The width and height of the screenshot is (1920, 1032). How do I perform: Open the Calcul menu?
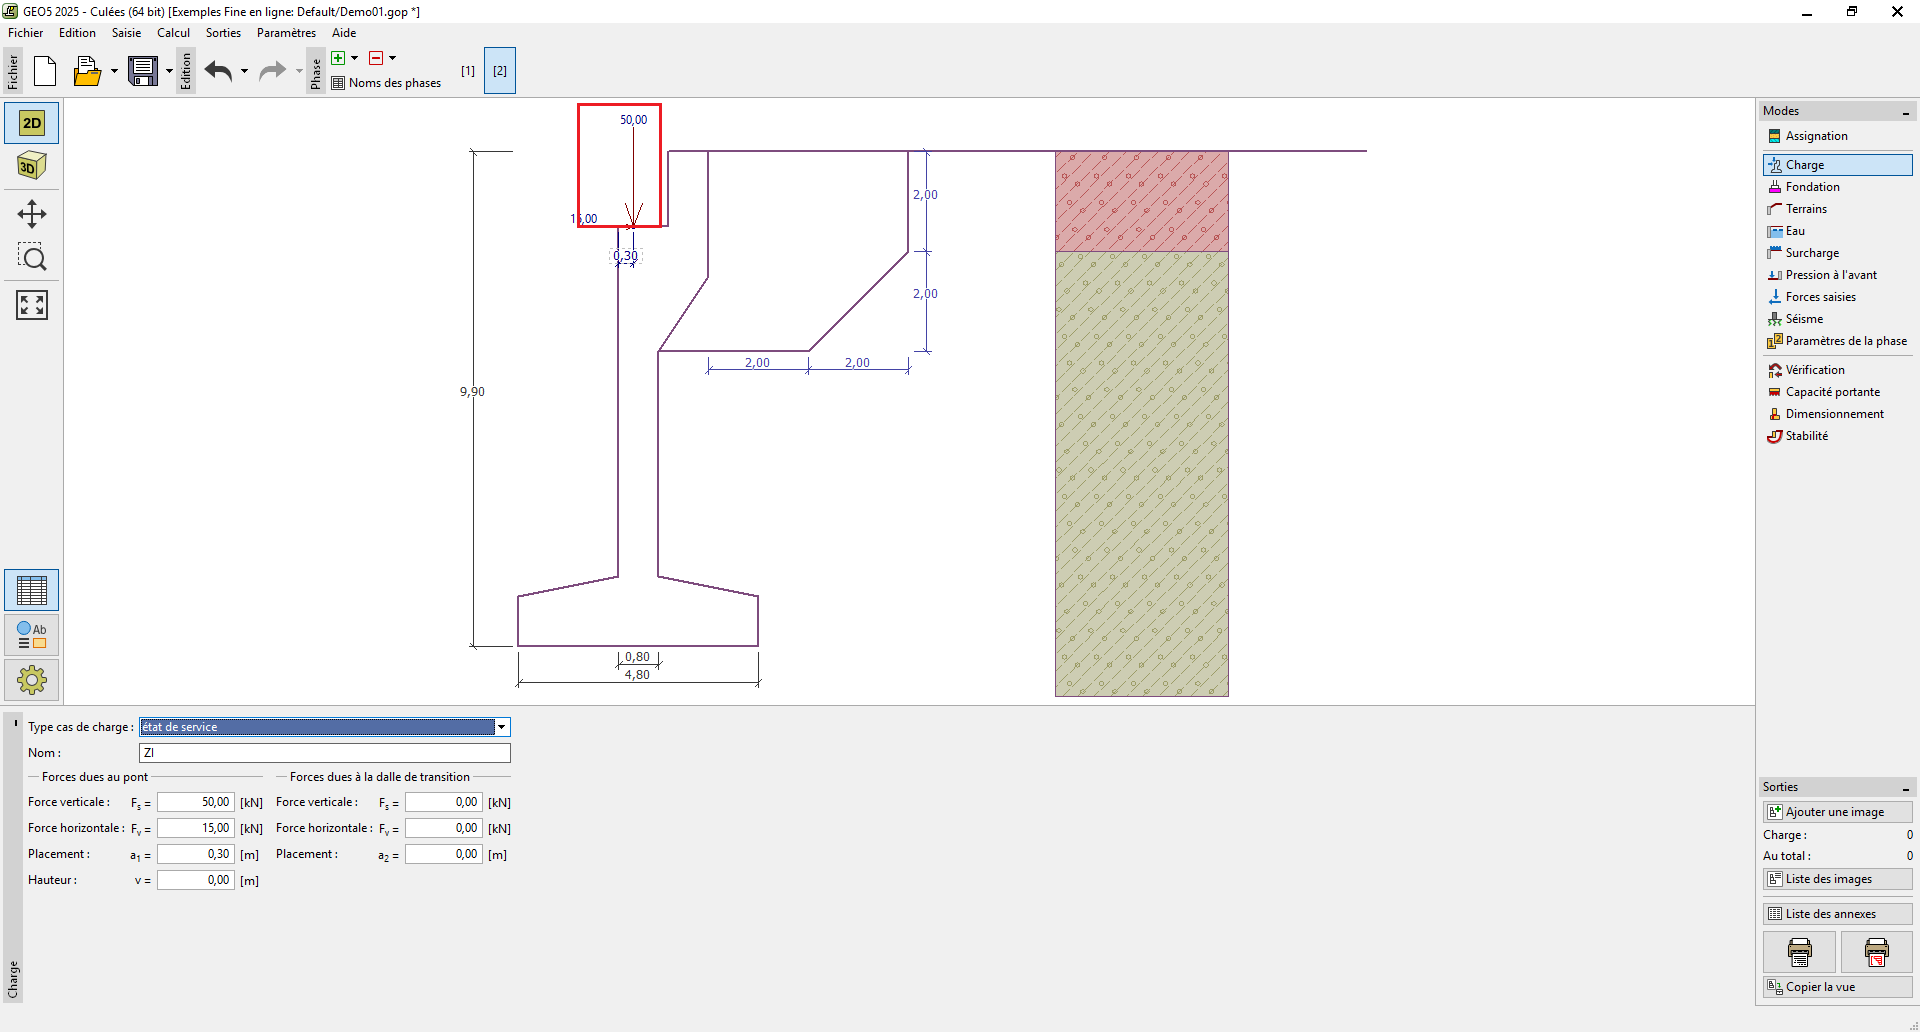[x=173, y=33]
